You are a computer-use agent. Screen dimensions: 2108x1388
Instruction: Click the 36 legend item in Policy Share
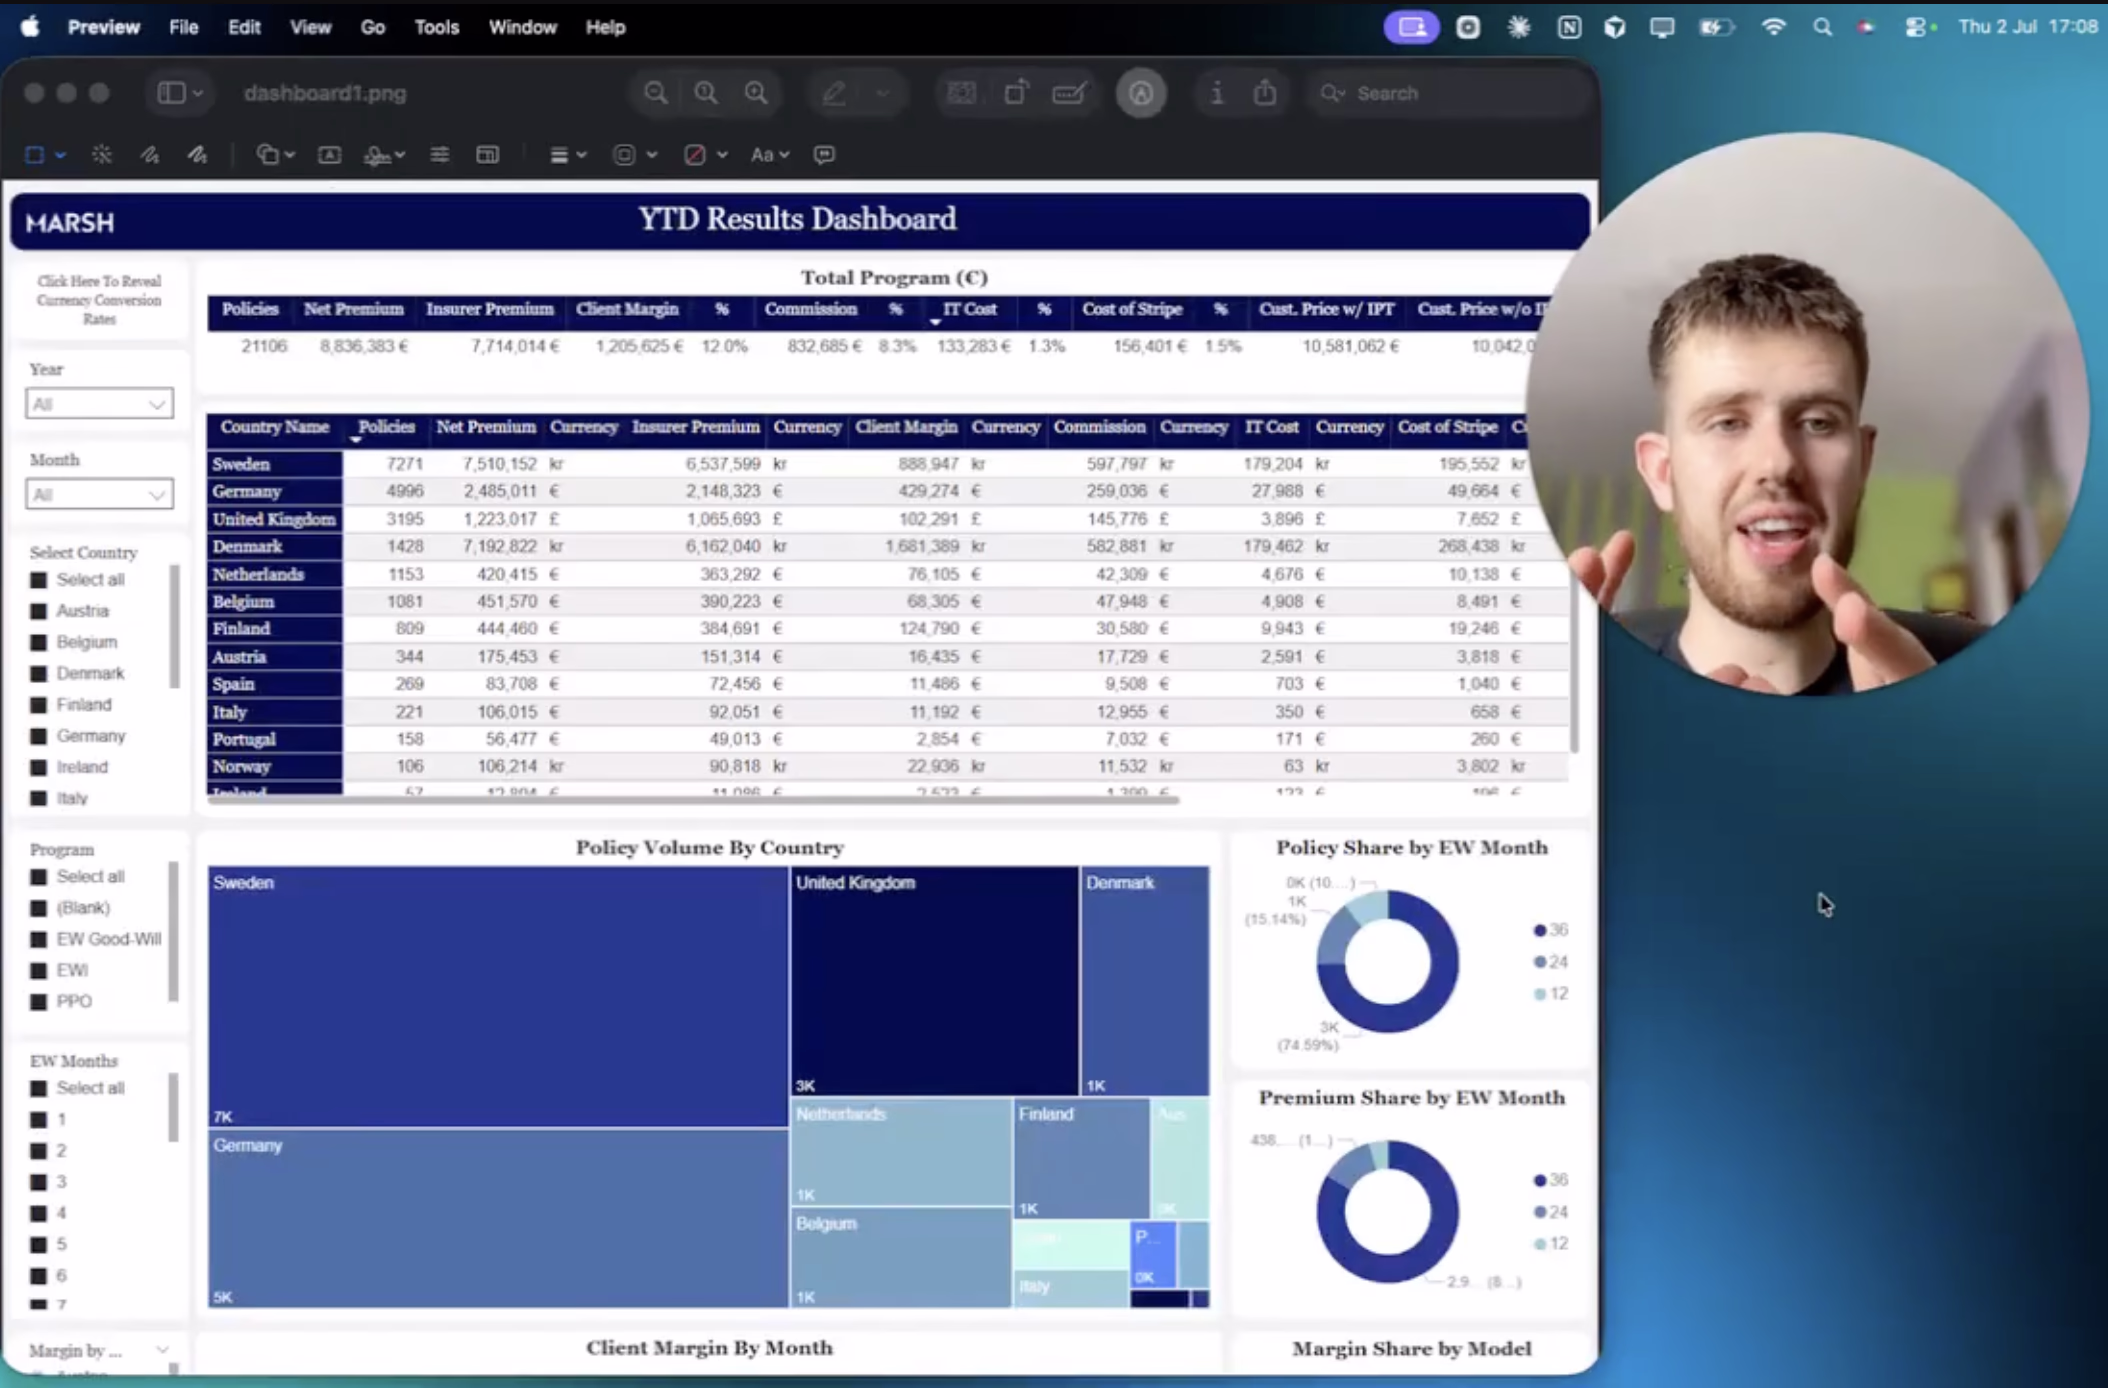(1551, 930)
